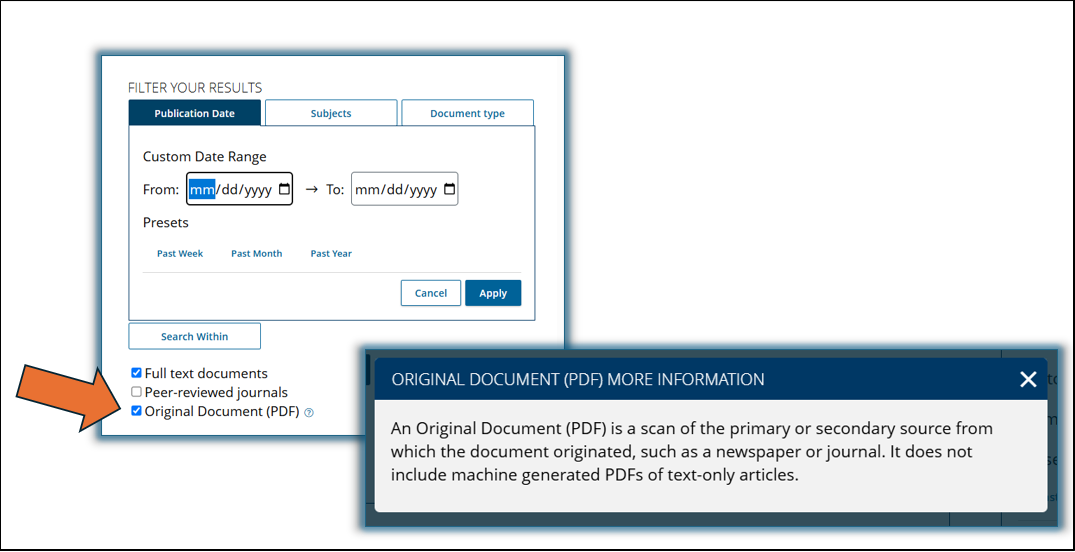Open the From date calendar picker icon
Screen dimensions: 1075x552
pos(284,189)
